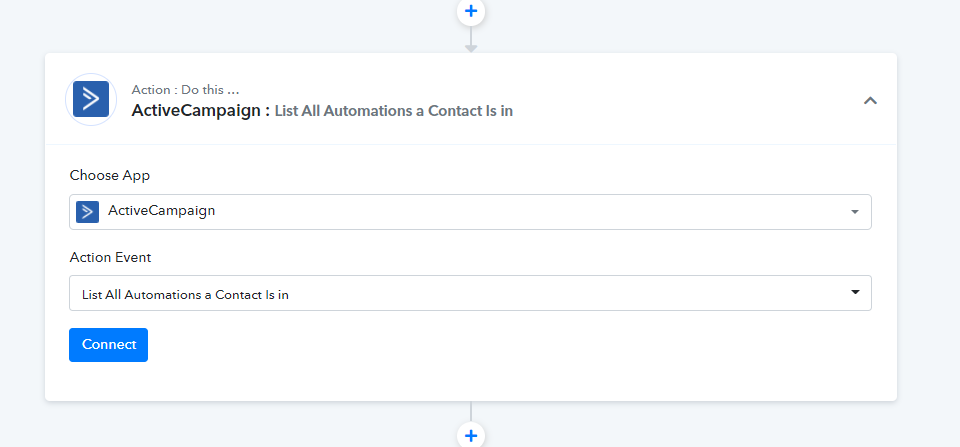
Task: Click the selected event text in Action Event field
Action: point(185,295)
